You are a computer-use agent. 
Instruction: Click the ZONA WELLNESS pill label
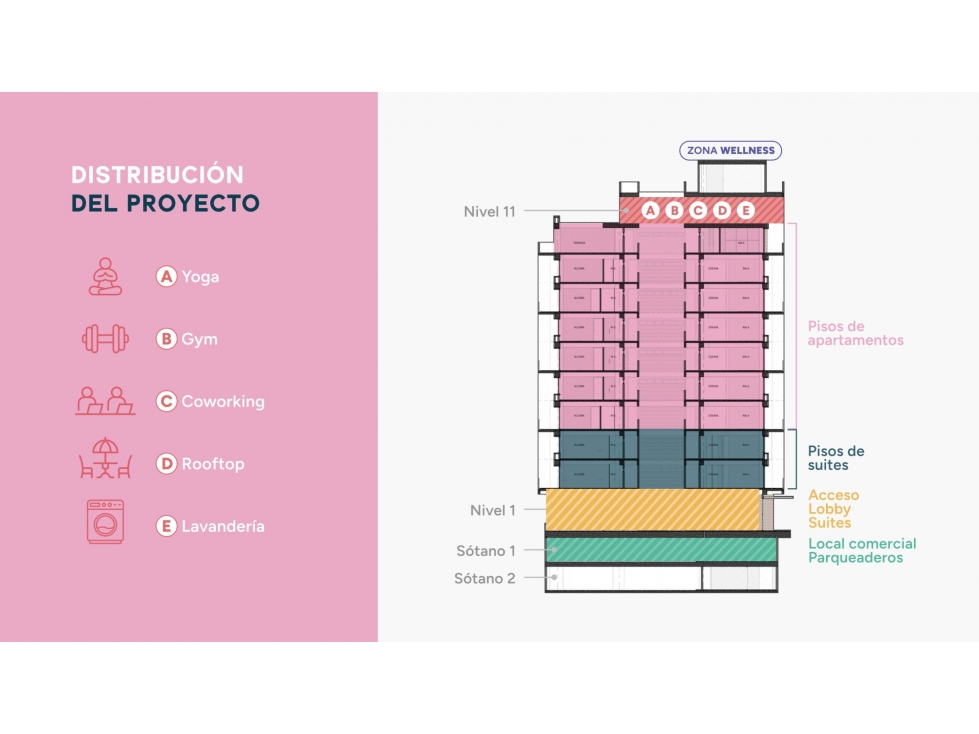click(x=731, y=150)
